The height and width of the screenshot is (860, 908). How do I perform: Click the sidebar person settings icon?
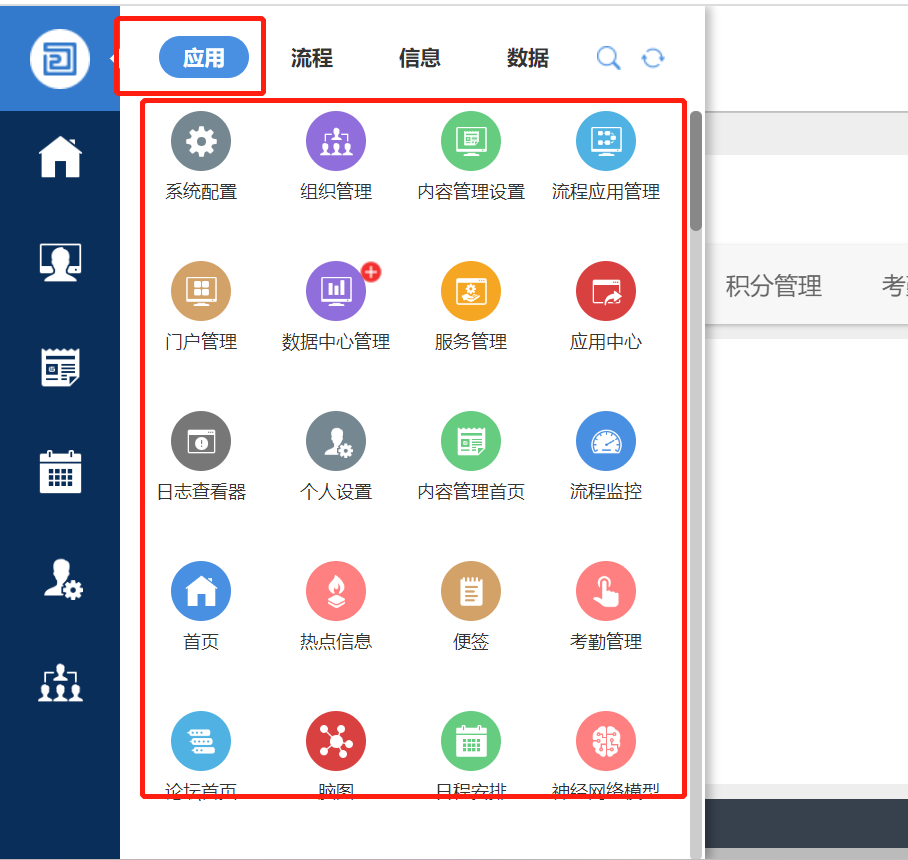63,579
